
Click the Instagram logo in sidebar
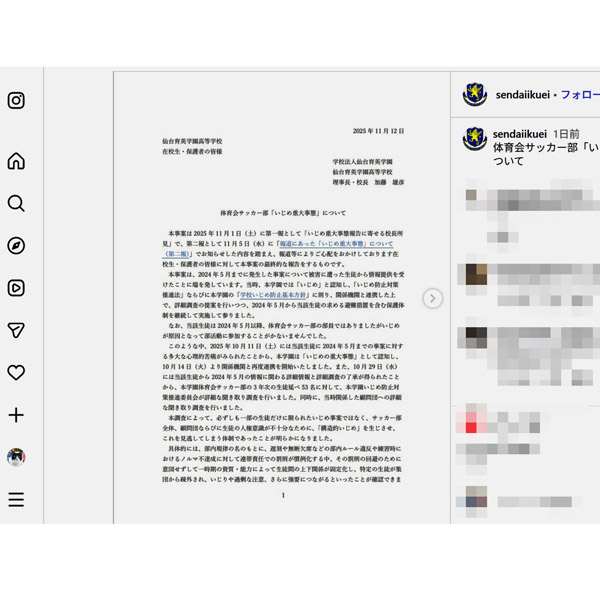[x=16, y=100]
